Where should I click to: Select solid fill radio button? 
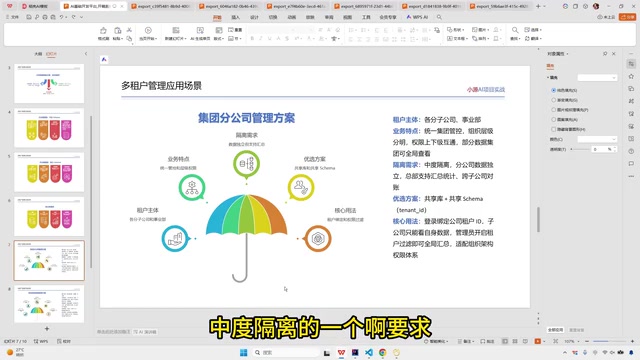pyautogui.click(x=553, y=90)
